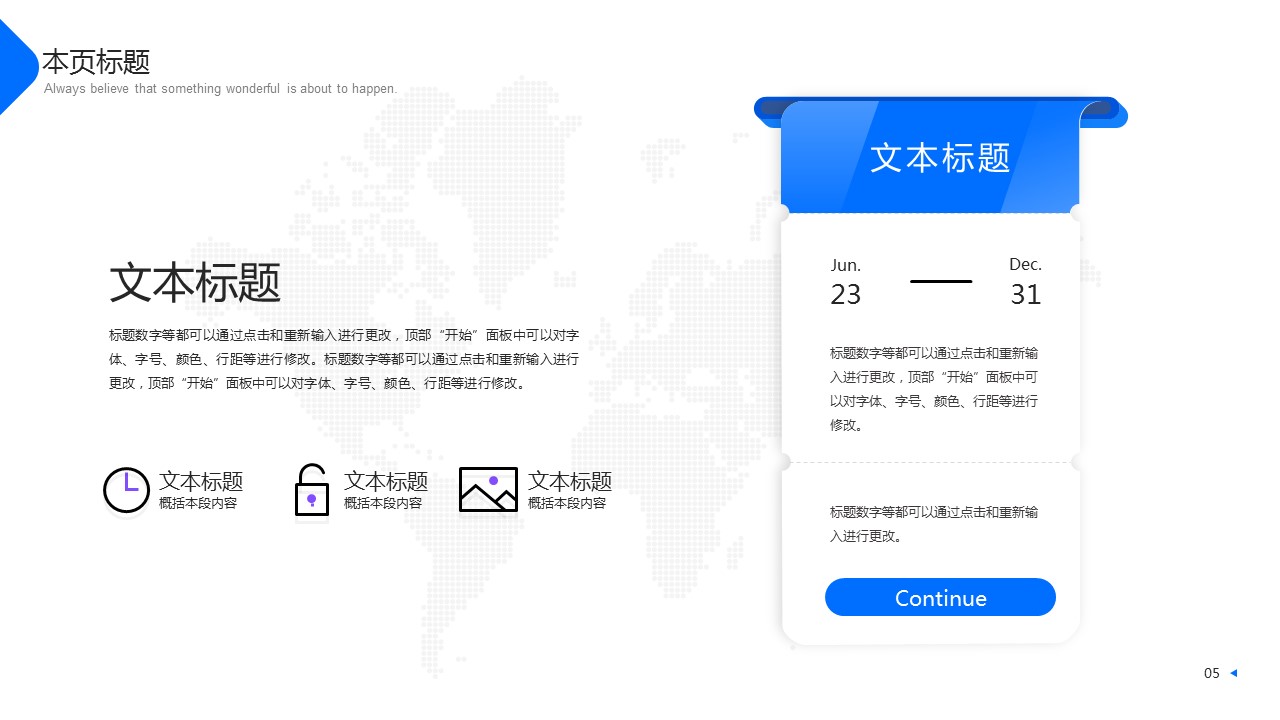Image resolution: width=1280 pixels, height=720 pixels.
Task: Click the Dec. 31 end date
Action: 1025,282
